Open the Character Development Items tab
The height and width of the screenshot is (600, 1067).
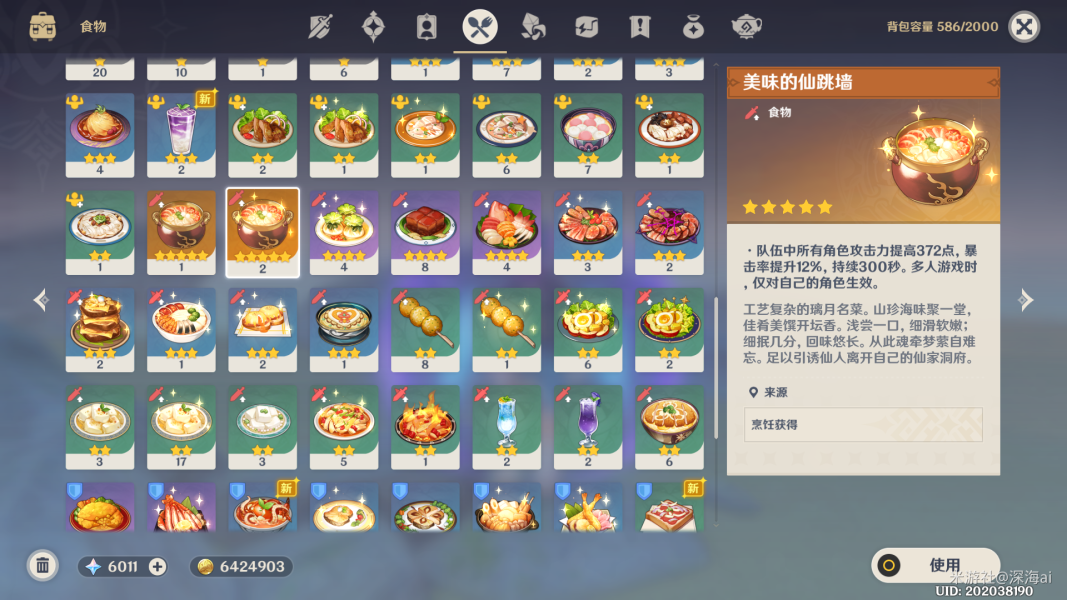point(427,27)
